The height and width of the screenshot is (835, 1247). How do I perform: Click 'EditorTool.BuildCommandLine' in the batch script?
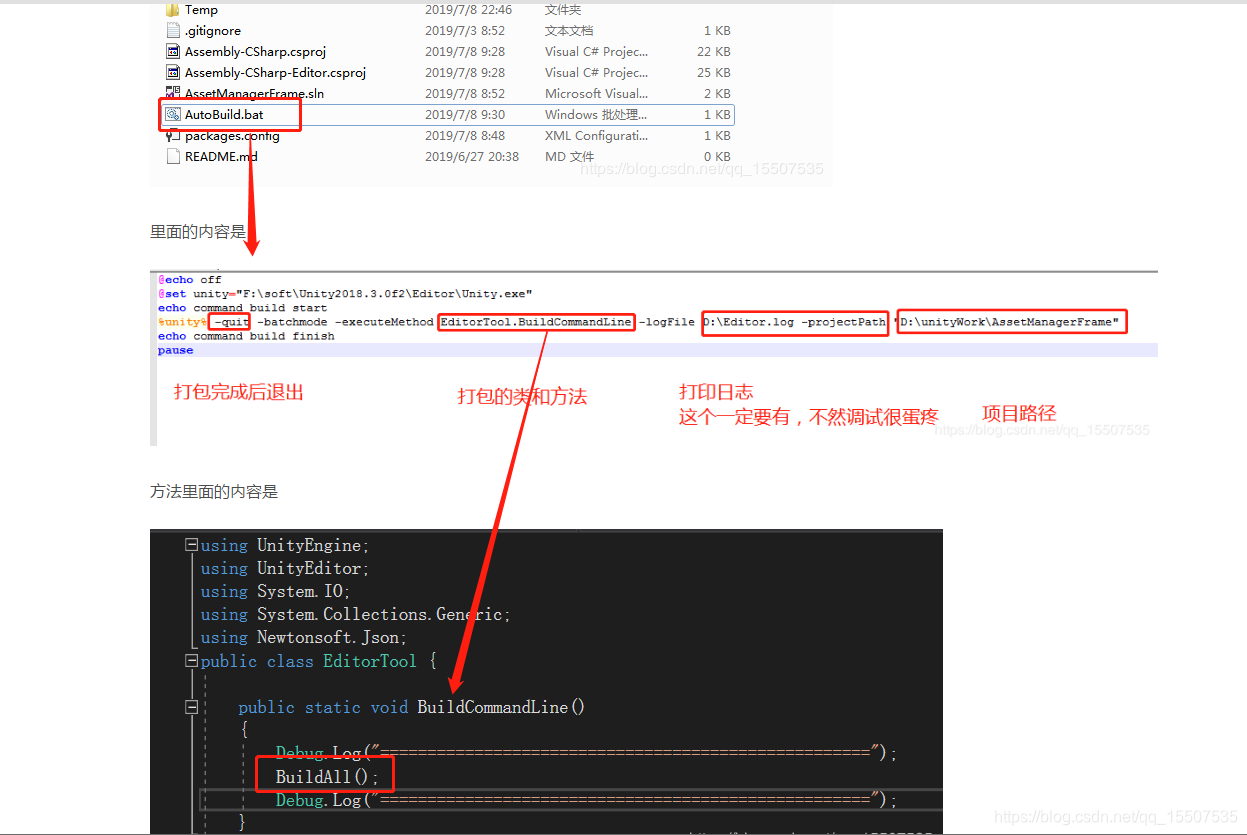click(536, 322)
